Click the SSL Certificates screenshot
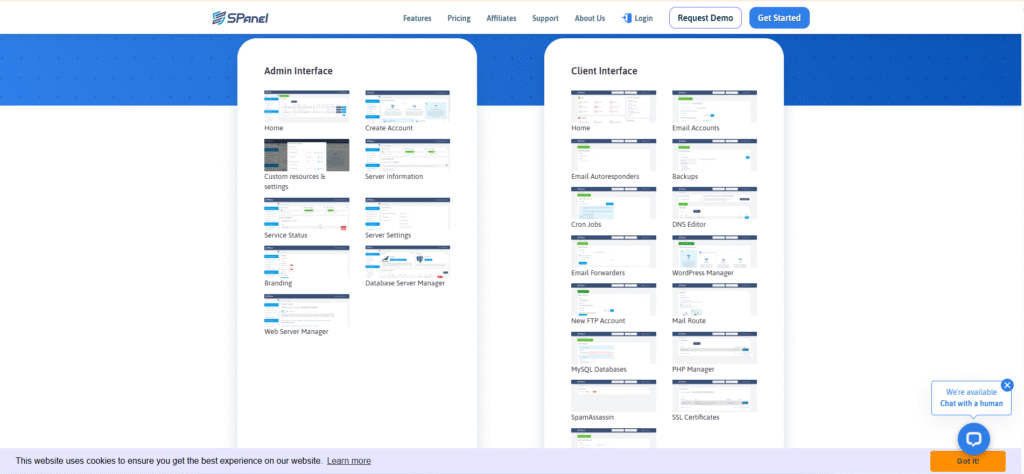 (x=714, y=395)
